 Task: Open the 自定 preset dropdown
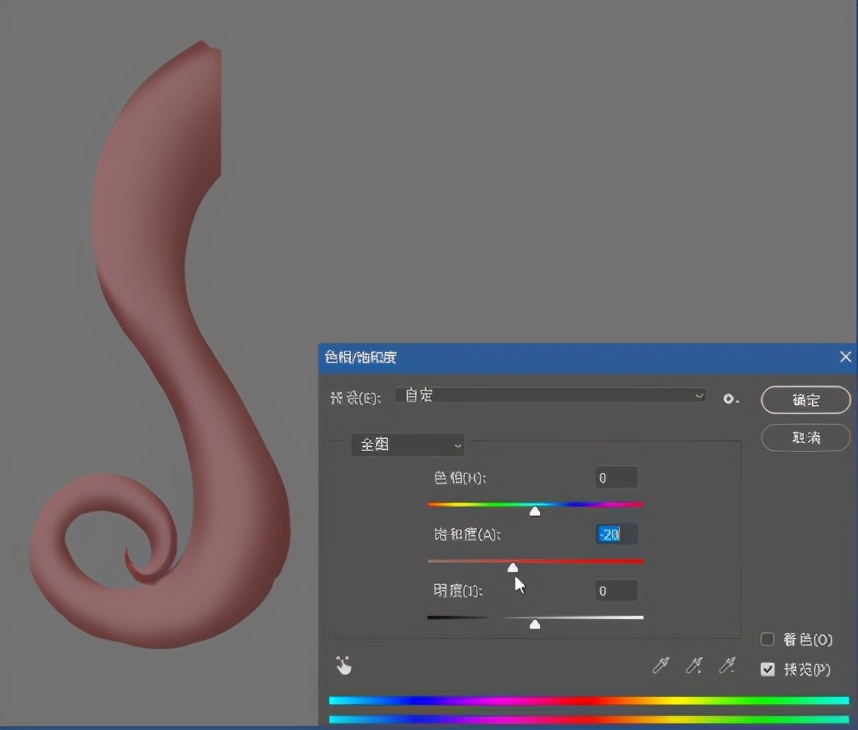[551, 396]
